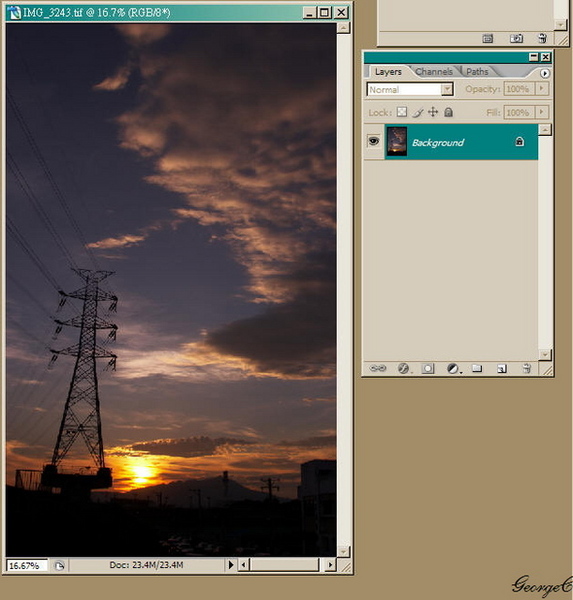Viewport: 573px width, 600px height.
Task: Click the Add layer style icon
Action: coord(403,368)
